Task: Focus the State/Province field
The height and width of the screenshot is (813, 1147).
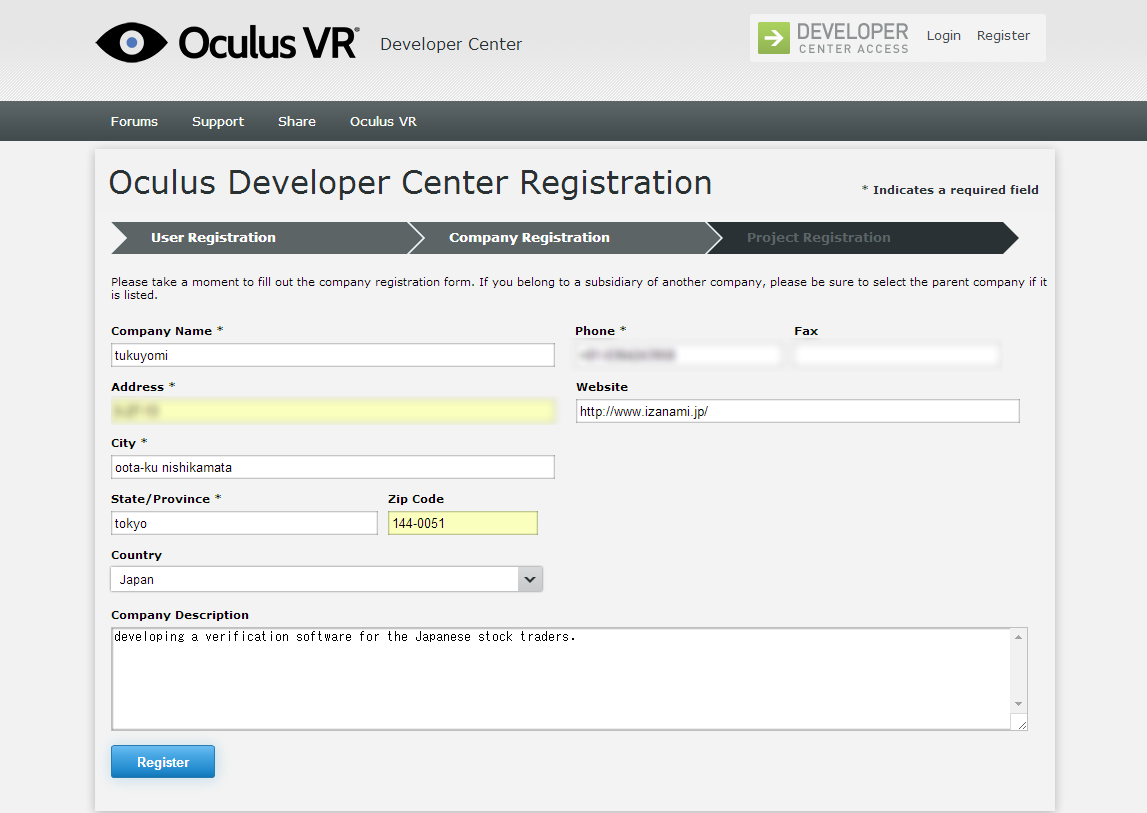Action: click(244, 523)
